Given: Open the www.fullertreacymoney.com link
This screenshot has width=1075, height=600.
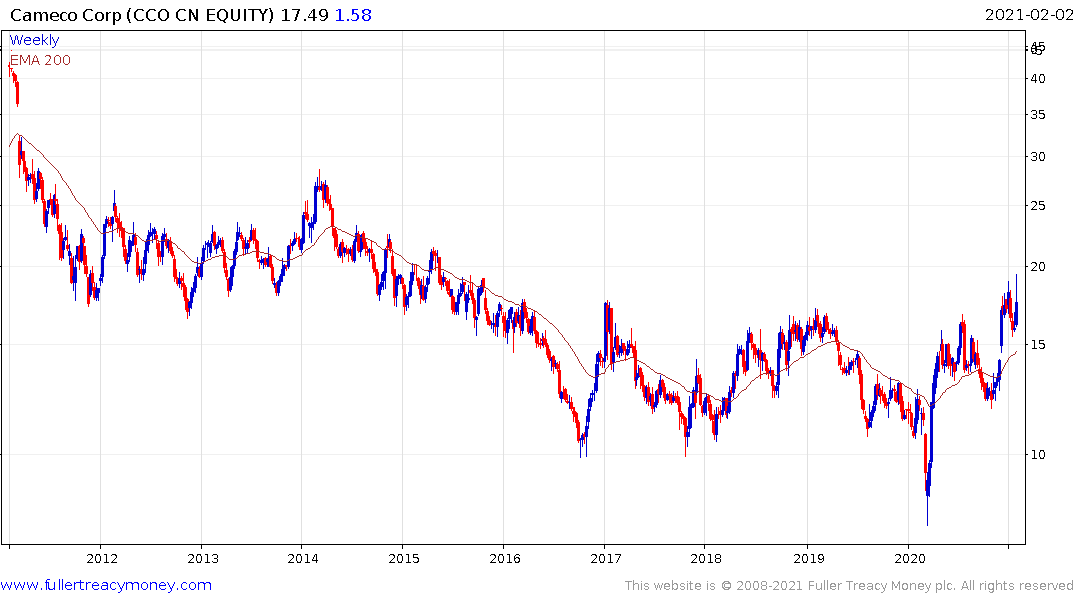Looking at the screenshot, I should coord(106,585).
